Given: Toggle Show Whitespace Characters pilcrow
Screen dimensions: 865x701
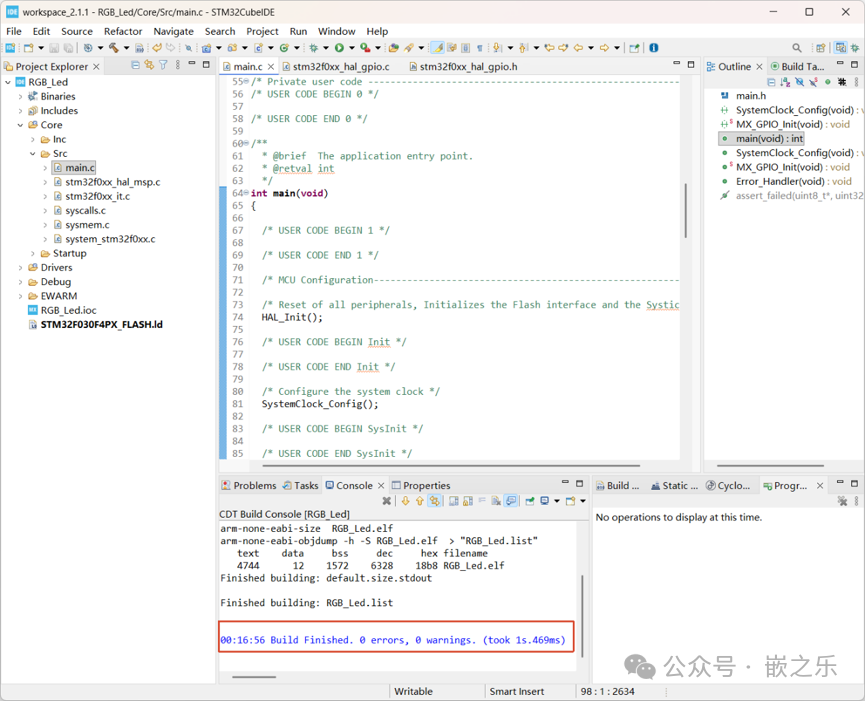Looking at the screenshot, I should (x=480, y=47).
